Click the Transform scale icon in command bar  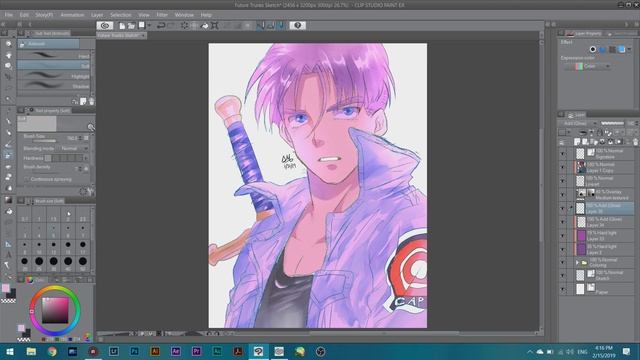click(214, 25)
